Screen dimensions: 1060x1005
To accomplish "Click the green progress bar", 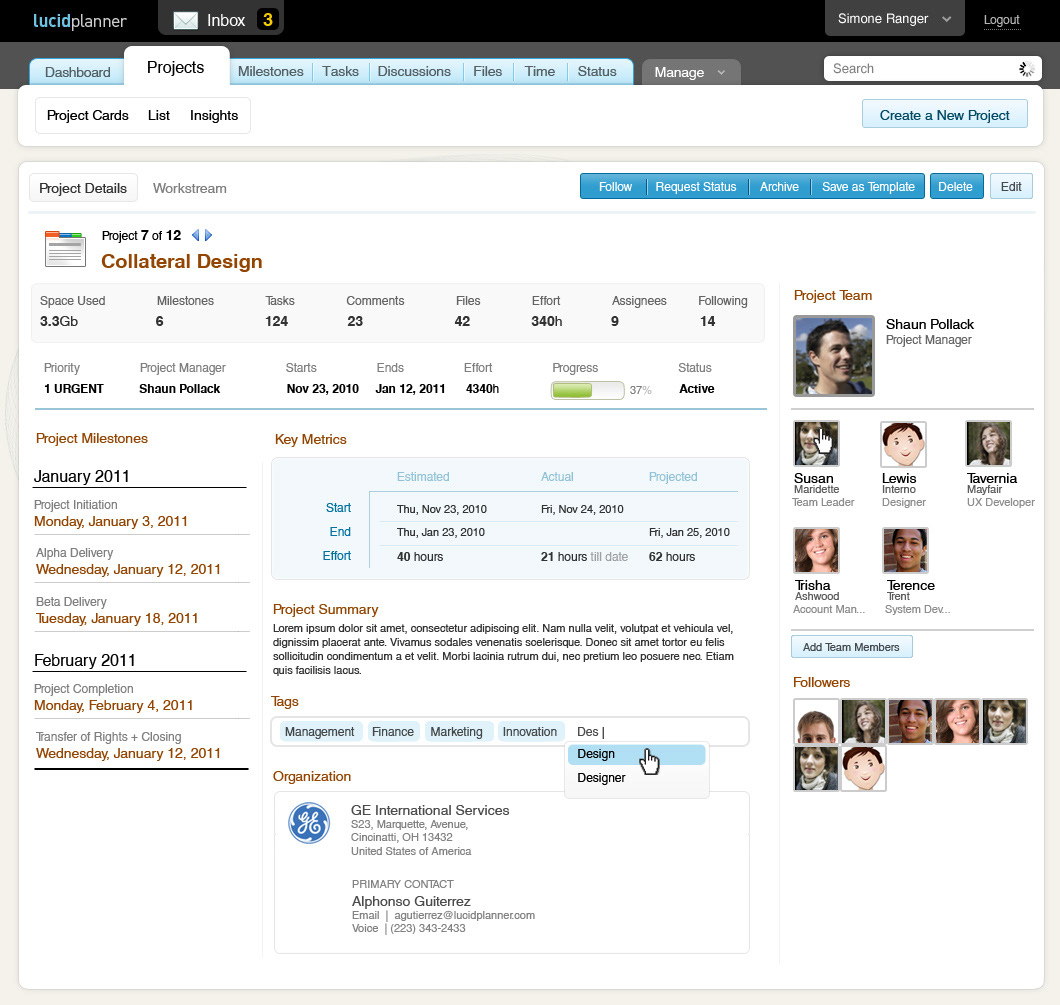I will click(x=587, y=390).
